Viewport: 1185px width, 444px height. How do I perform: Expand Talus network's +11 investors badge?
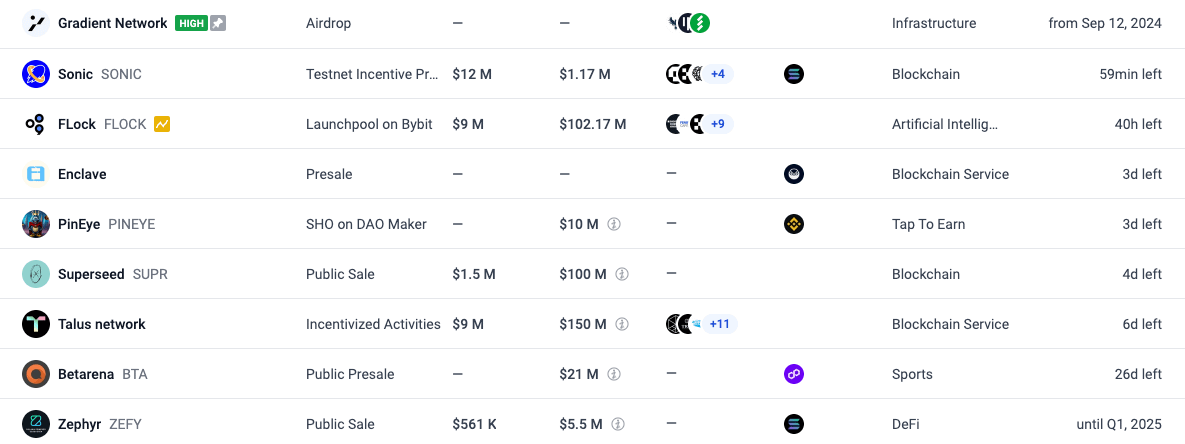pyautogui.click(x=720, y=324)
